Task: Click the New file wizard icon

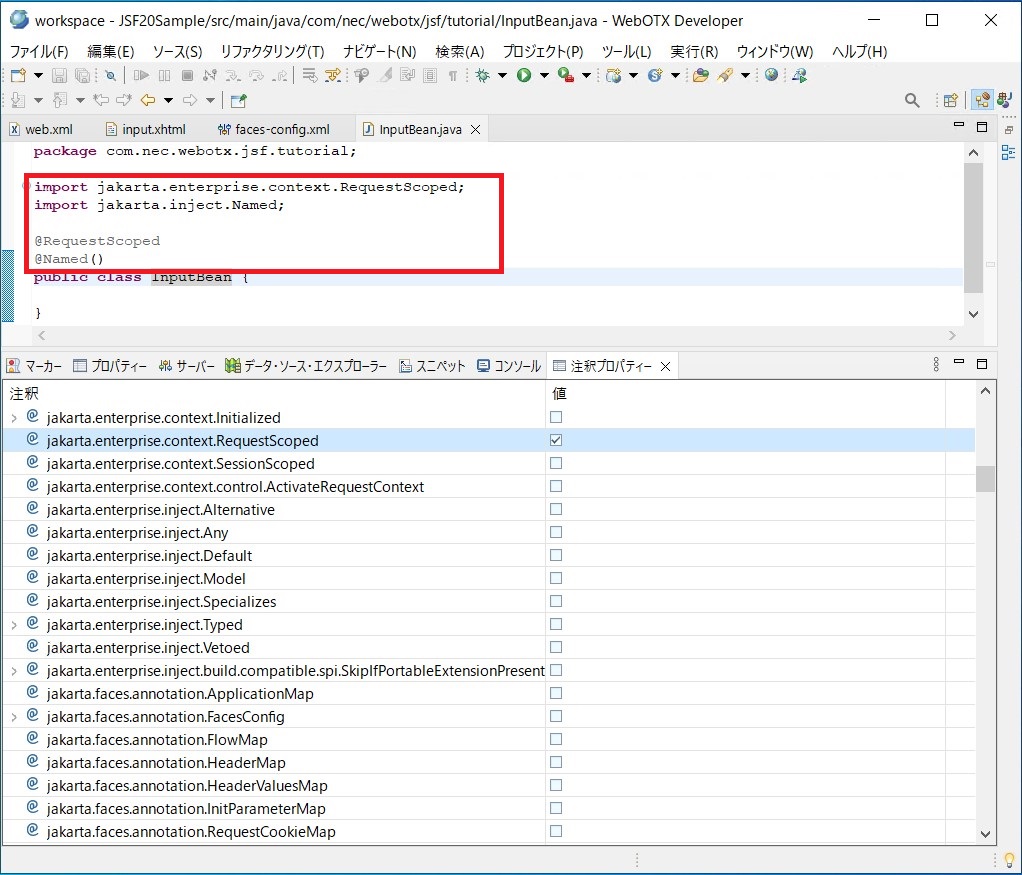Action: (18, 76)
